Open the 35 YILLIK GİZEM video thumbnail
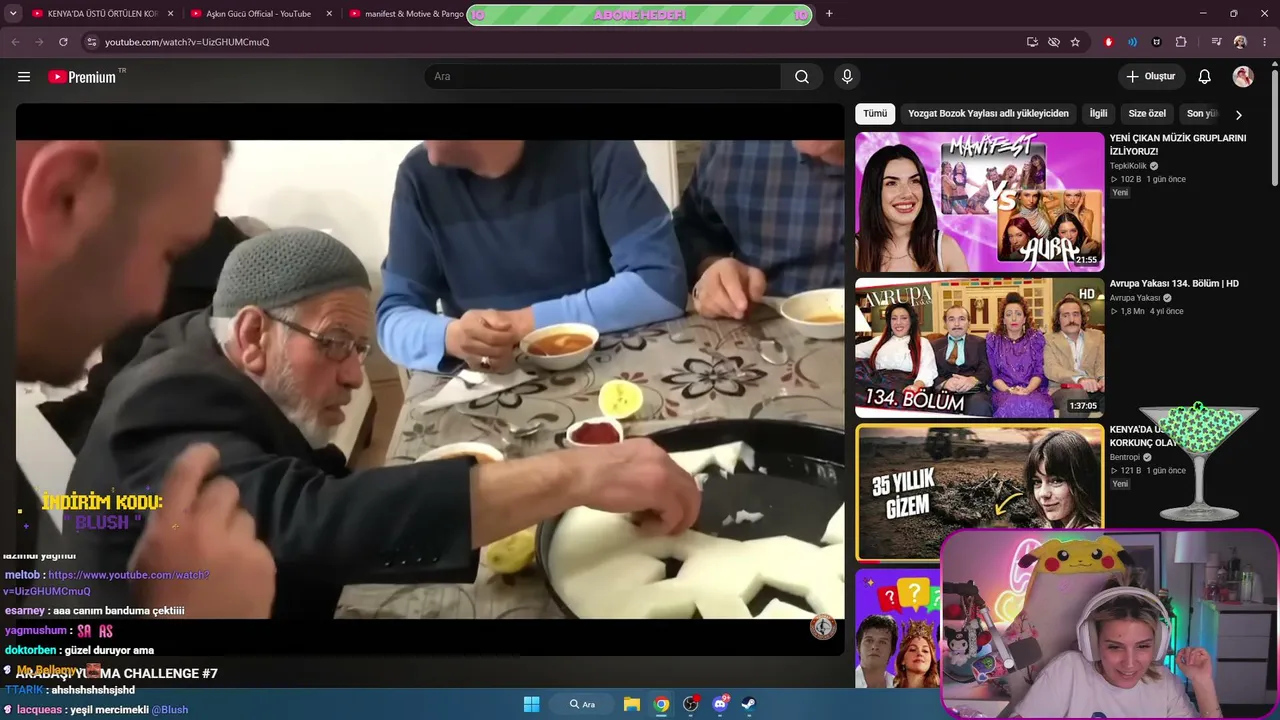The width and height of the screenshot is (1280, 720). (x=980, y=492)
